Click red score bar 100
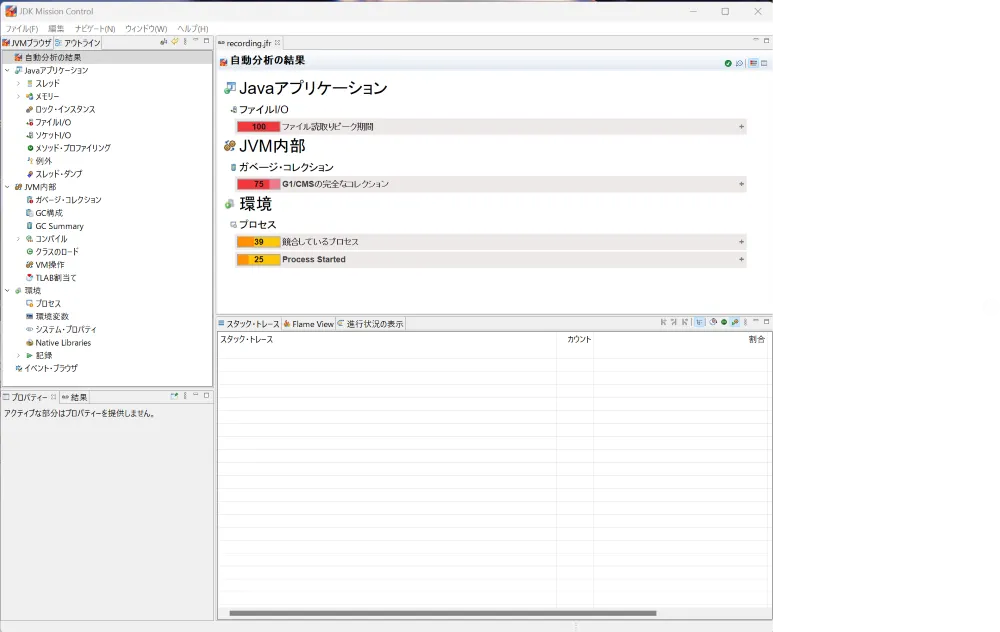This screenshot has width=1000, height=632. (258, 126)
